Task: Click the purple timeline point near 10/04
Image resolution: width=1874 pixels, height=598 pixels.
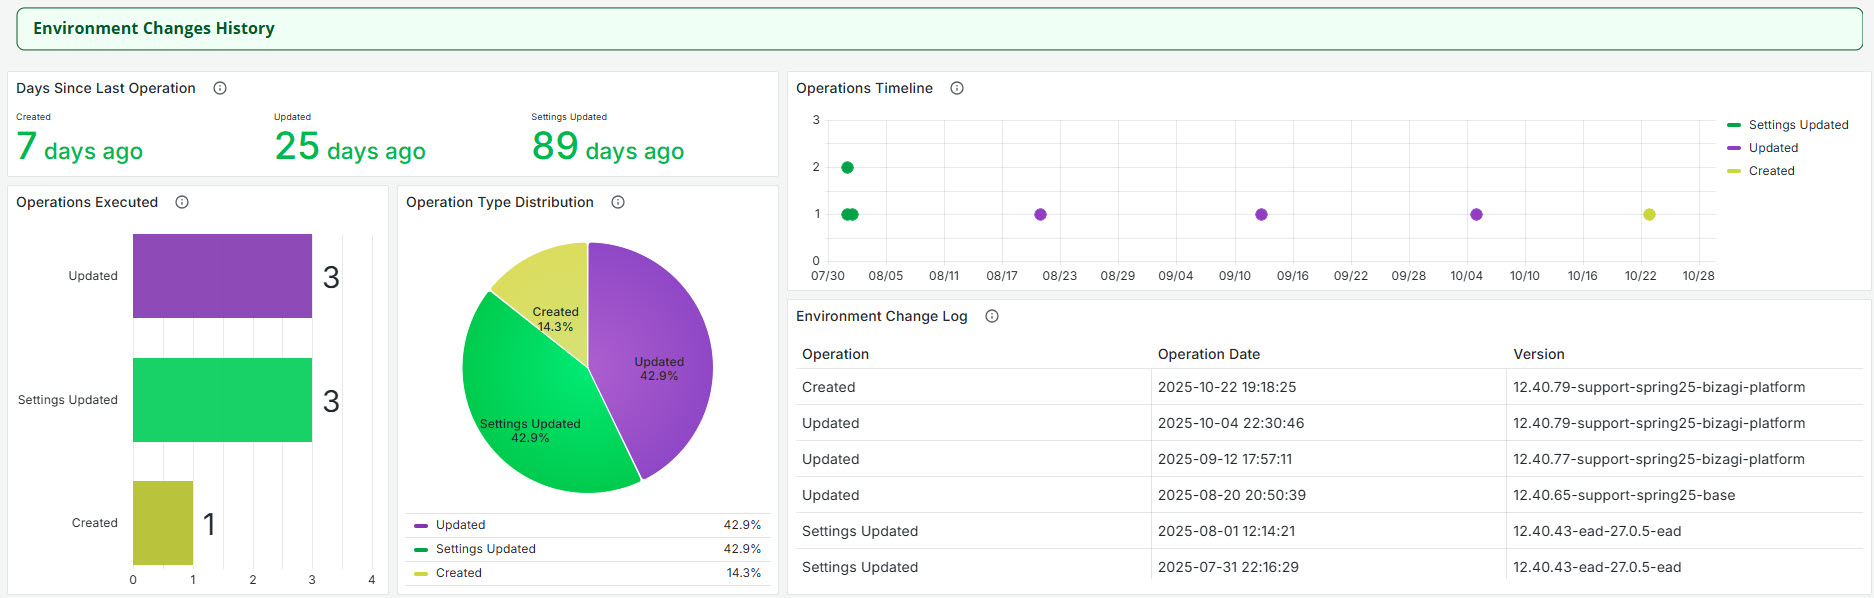Action: click(1476, 214)
